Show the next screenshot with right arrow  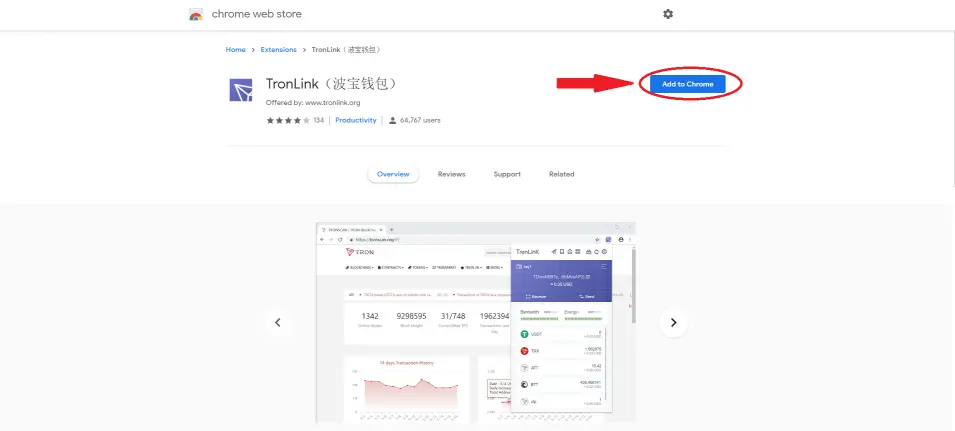[x=674, y=323]
